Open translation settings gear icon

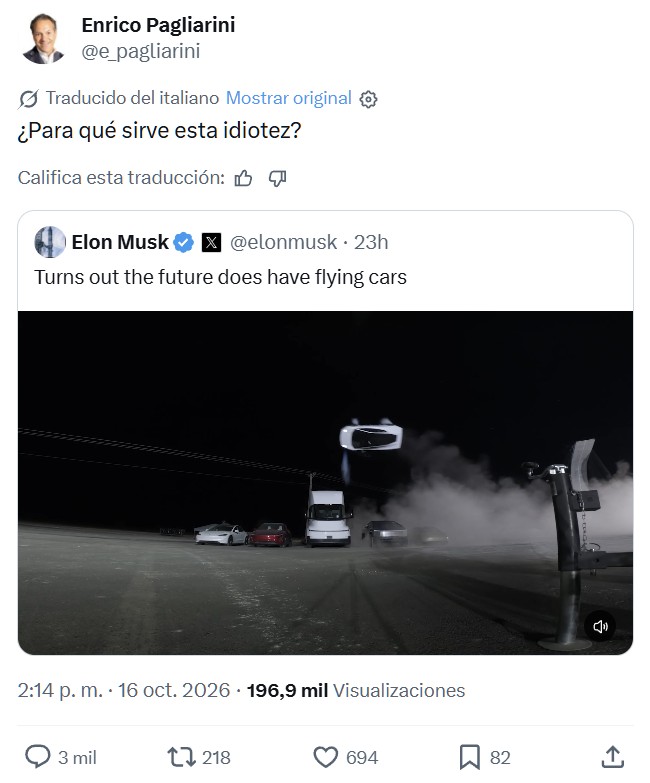click(x=368, y=99)
